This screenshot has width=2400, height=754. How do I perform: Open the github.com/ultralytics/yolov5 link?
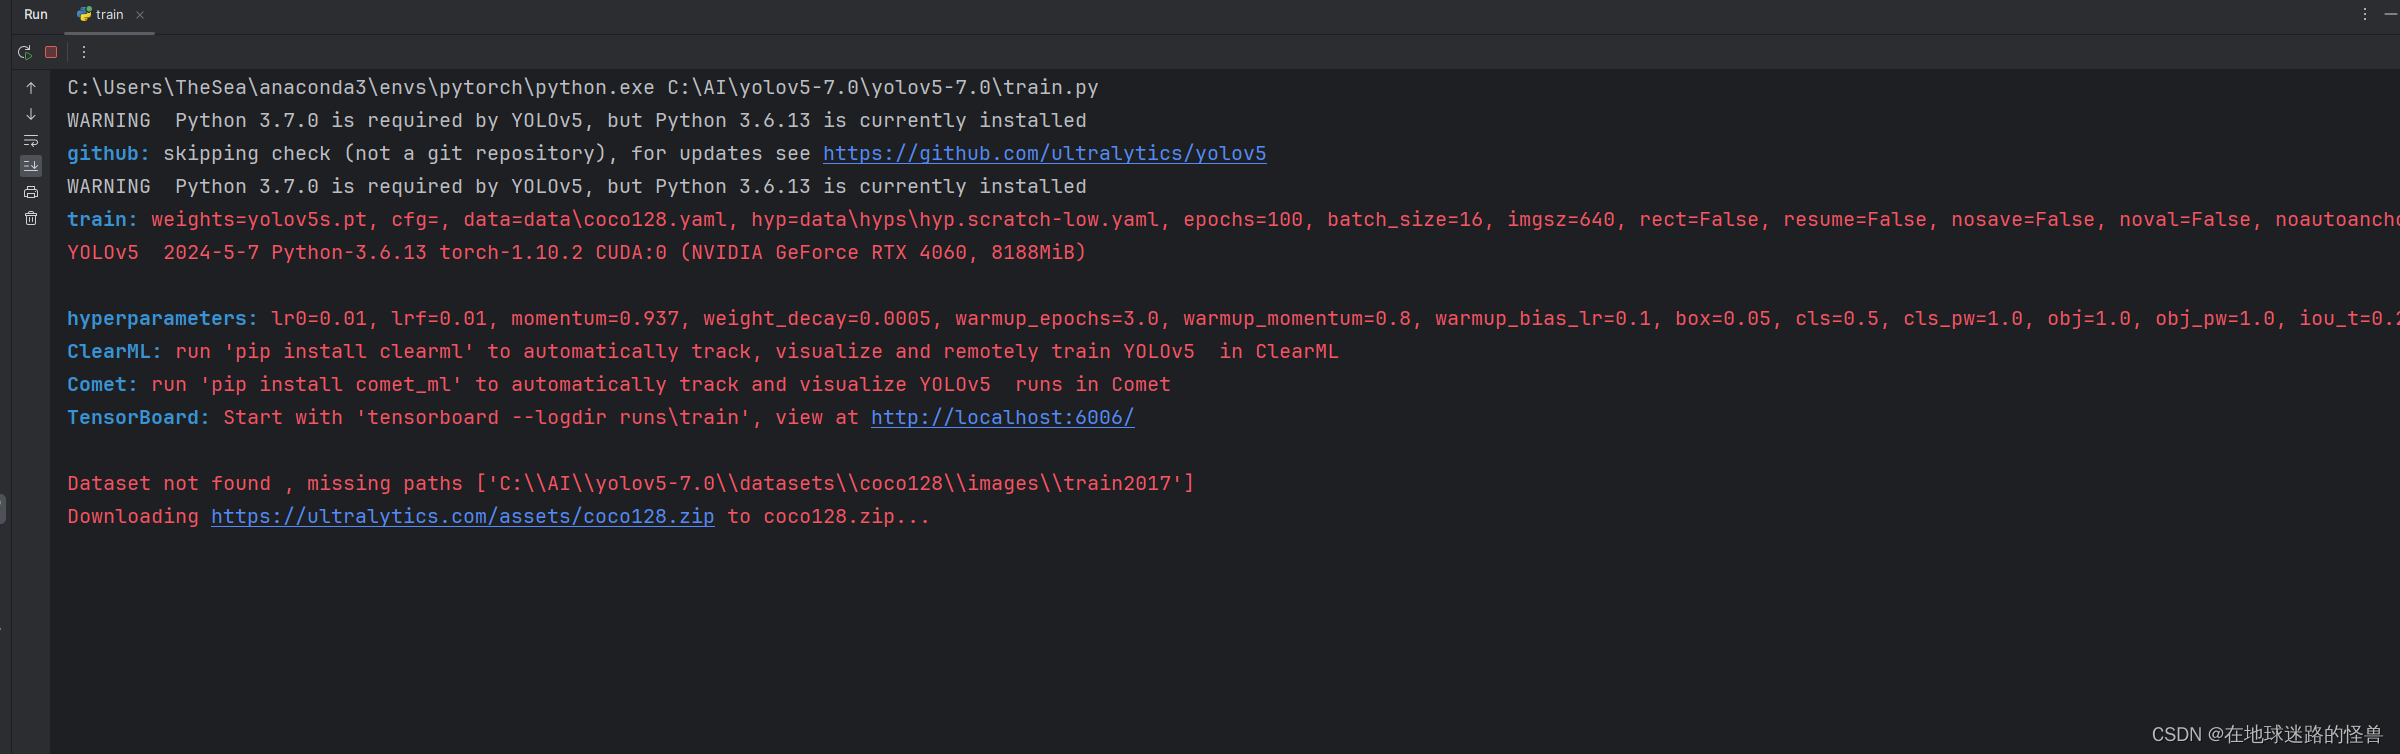tap(1044, 153)
